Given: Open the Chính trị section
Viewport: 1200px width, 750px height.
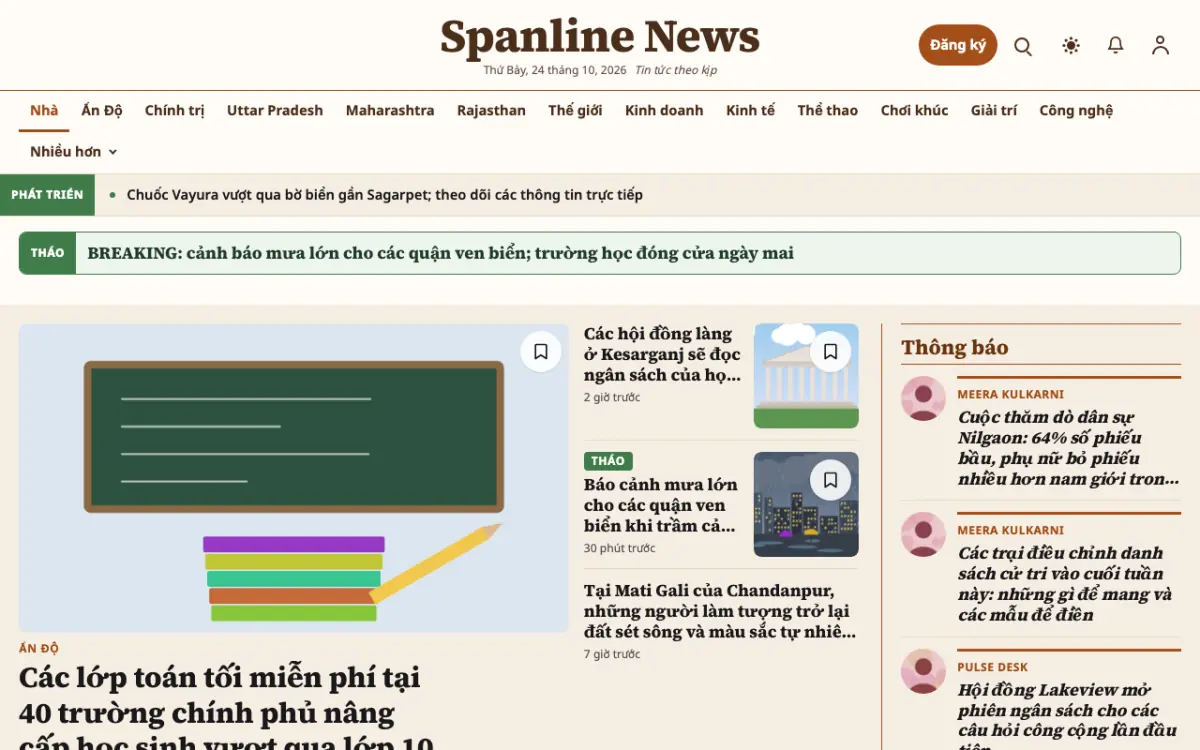Looking at the screenshot, I should (x=174, y=111).
